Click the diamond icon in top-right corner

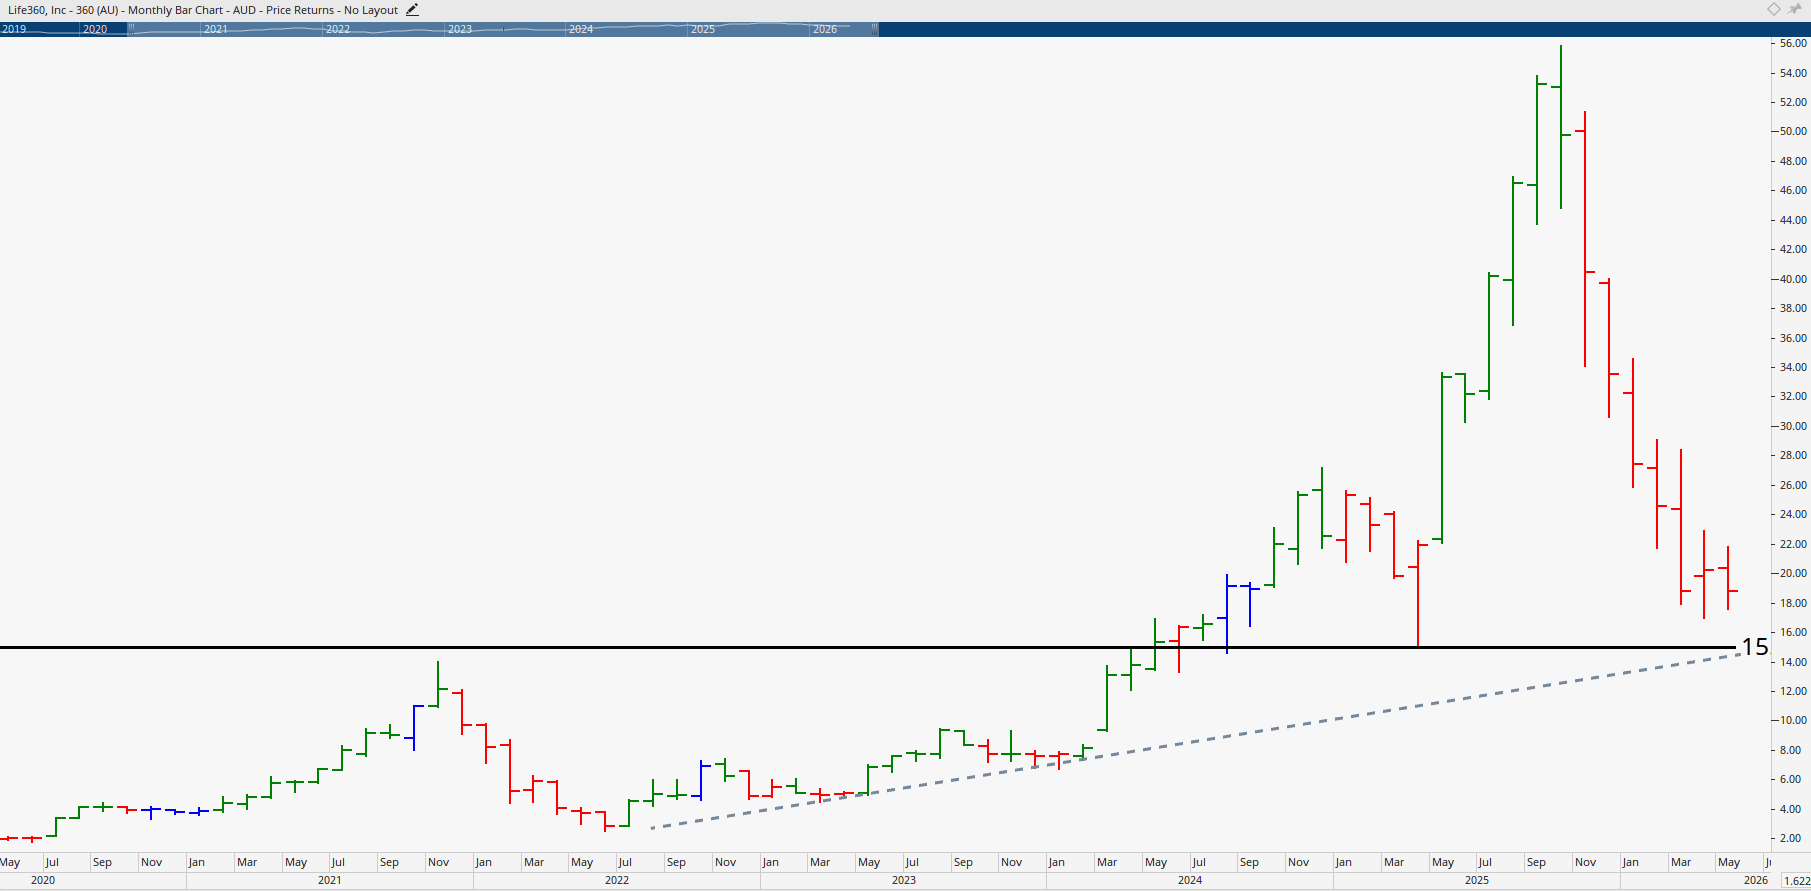click(x=1774, y=9)
